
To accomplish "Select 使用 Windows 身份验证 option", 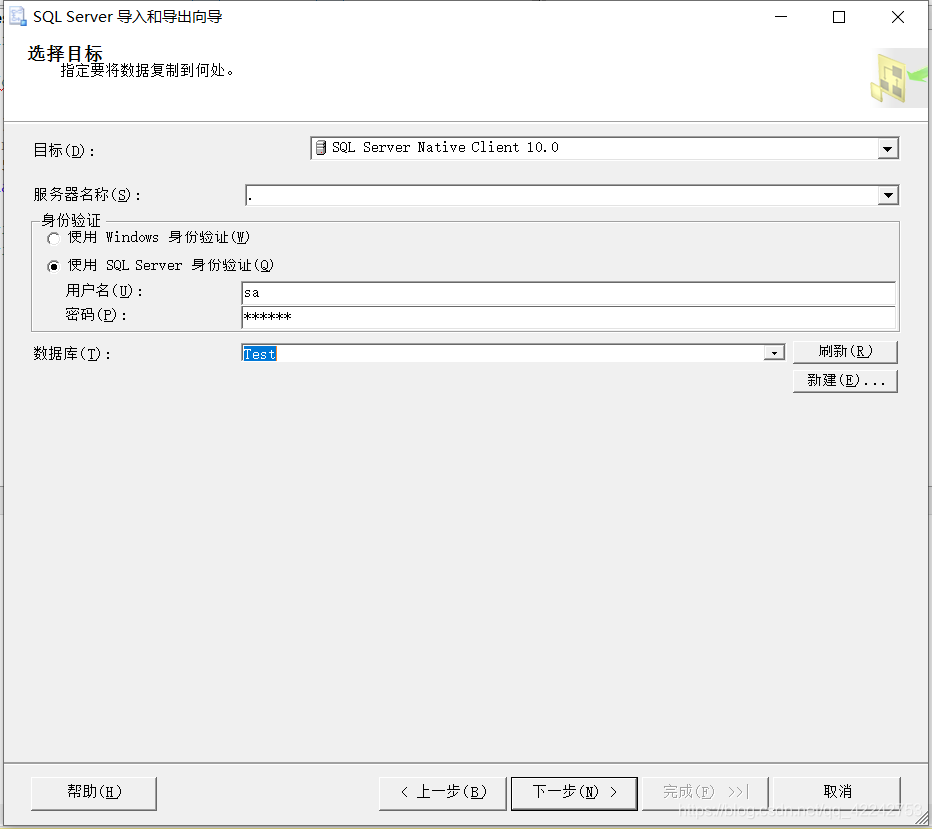I will click(53, 238).
